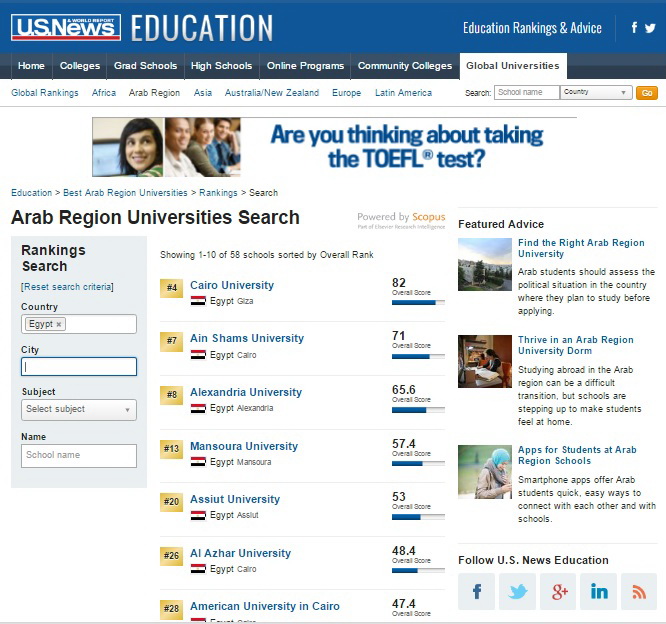Open the High Schools tab
This screenshot has height=624, width=666.
[x=222, y=66]
